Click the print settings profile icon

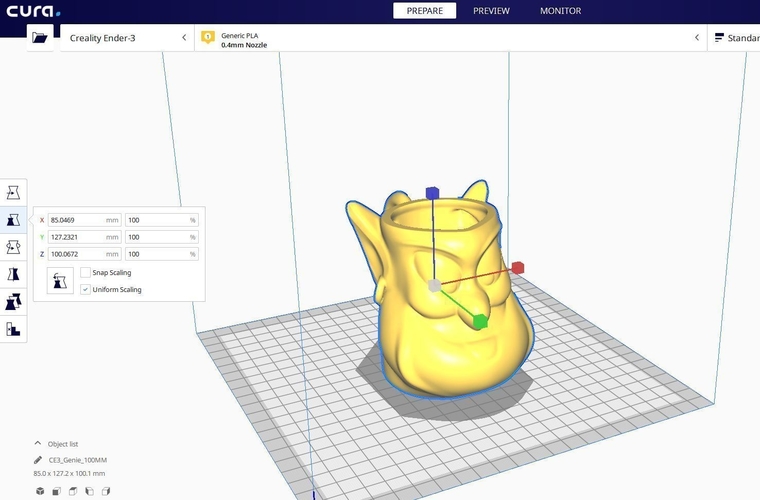(719, 38)
